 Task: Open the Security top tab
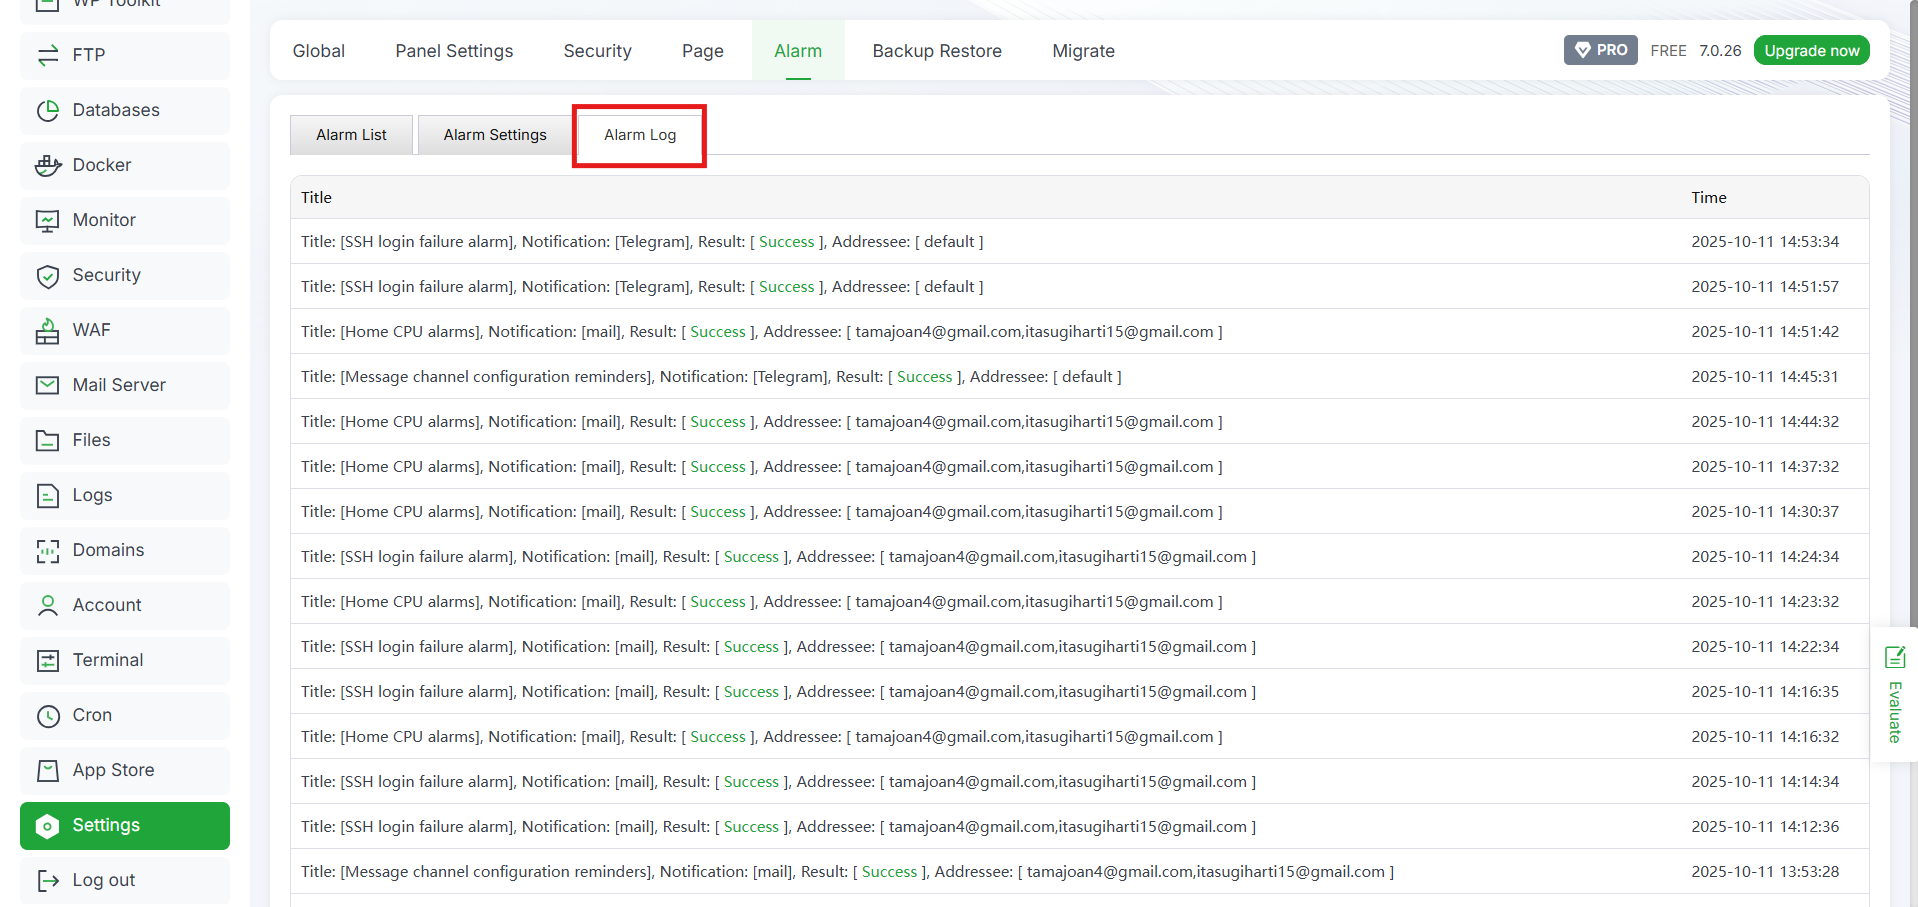[597, 51]
